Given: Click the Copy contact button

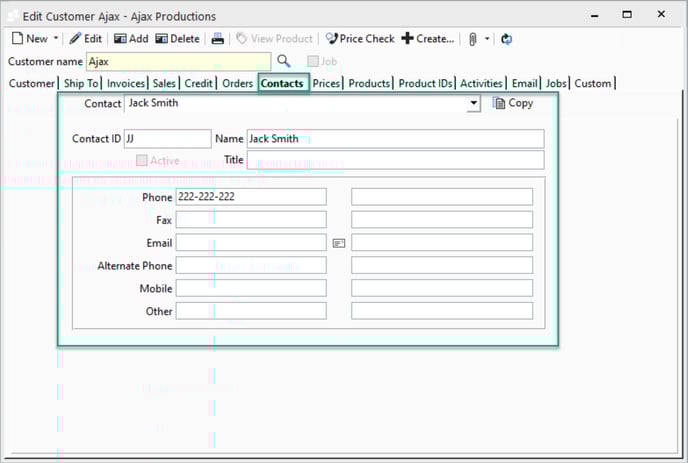Looking at the screenshot, I should [x=512, y=103].
